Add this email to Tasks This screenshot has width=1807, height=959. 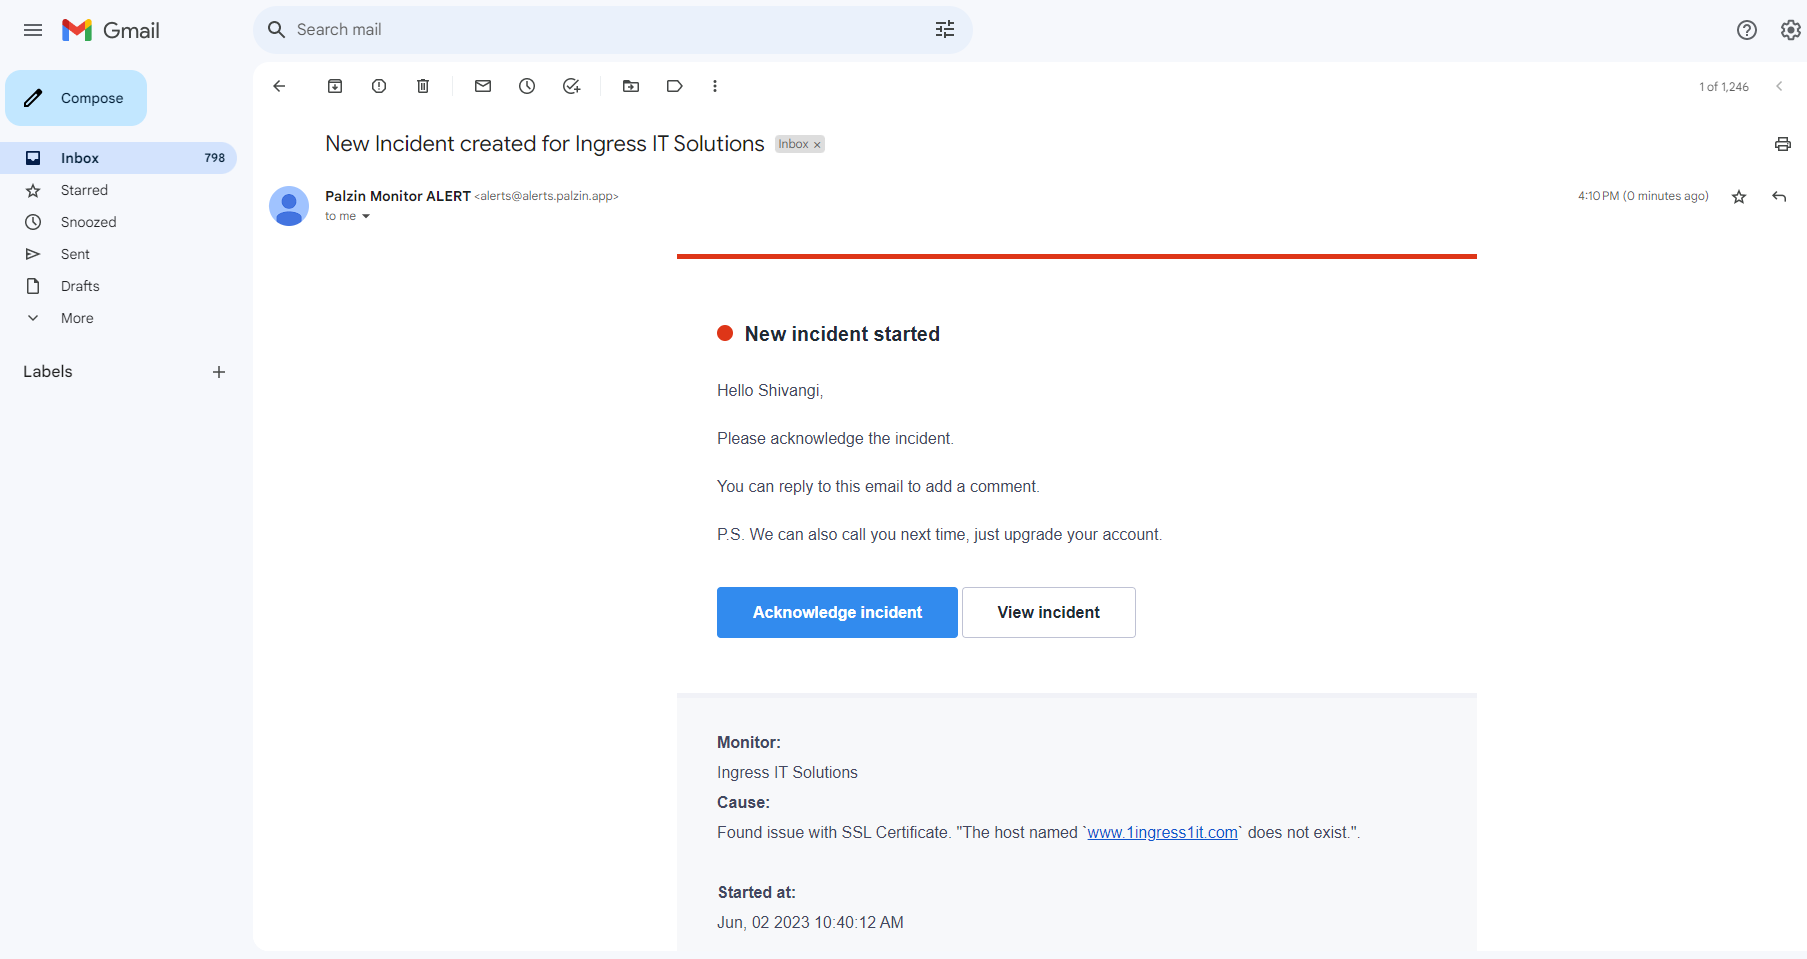coord(571,86)
